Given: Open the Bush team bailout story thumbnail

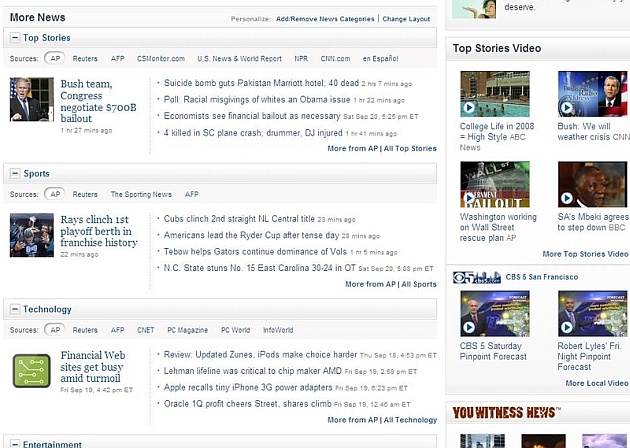Looking at the screenshot, I should click(x=31, y=100).
